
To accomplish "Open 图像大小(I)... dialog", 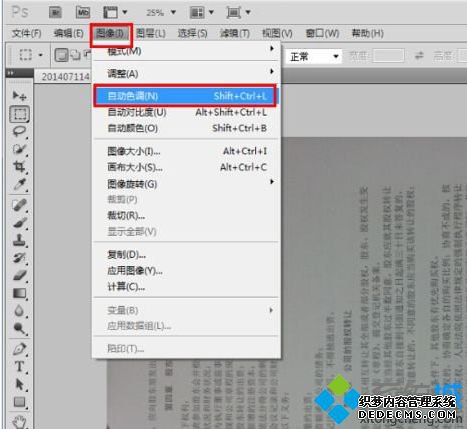I will point(187,151).
